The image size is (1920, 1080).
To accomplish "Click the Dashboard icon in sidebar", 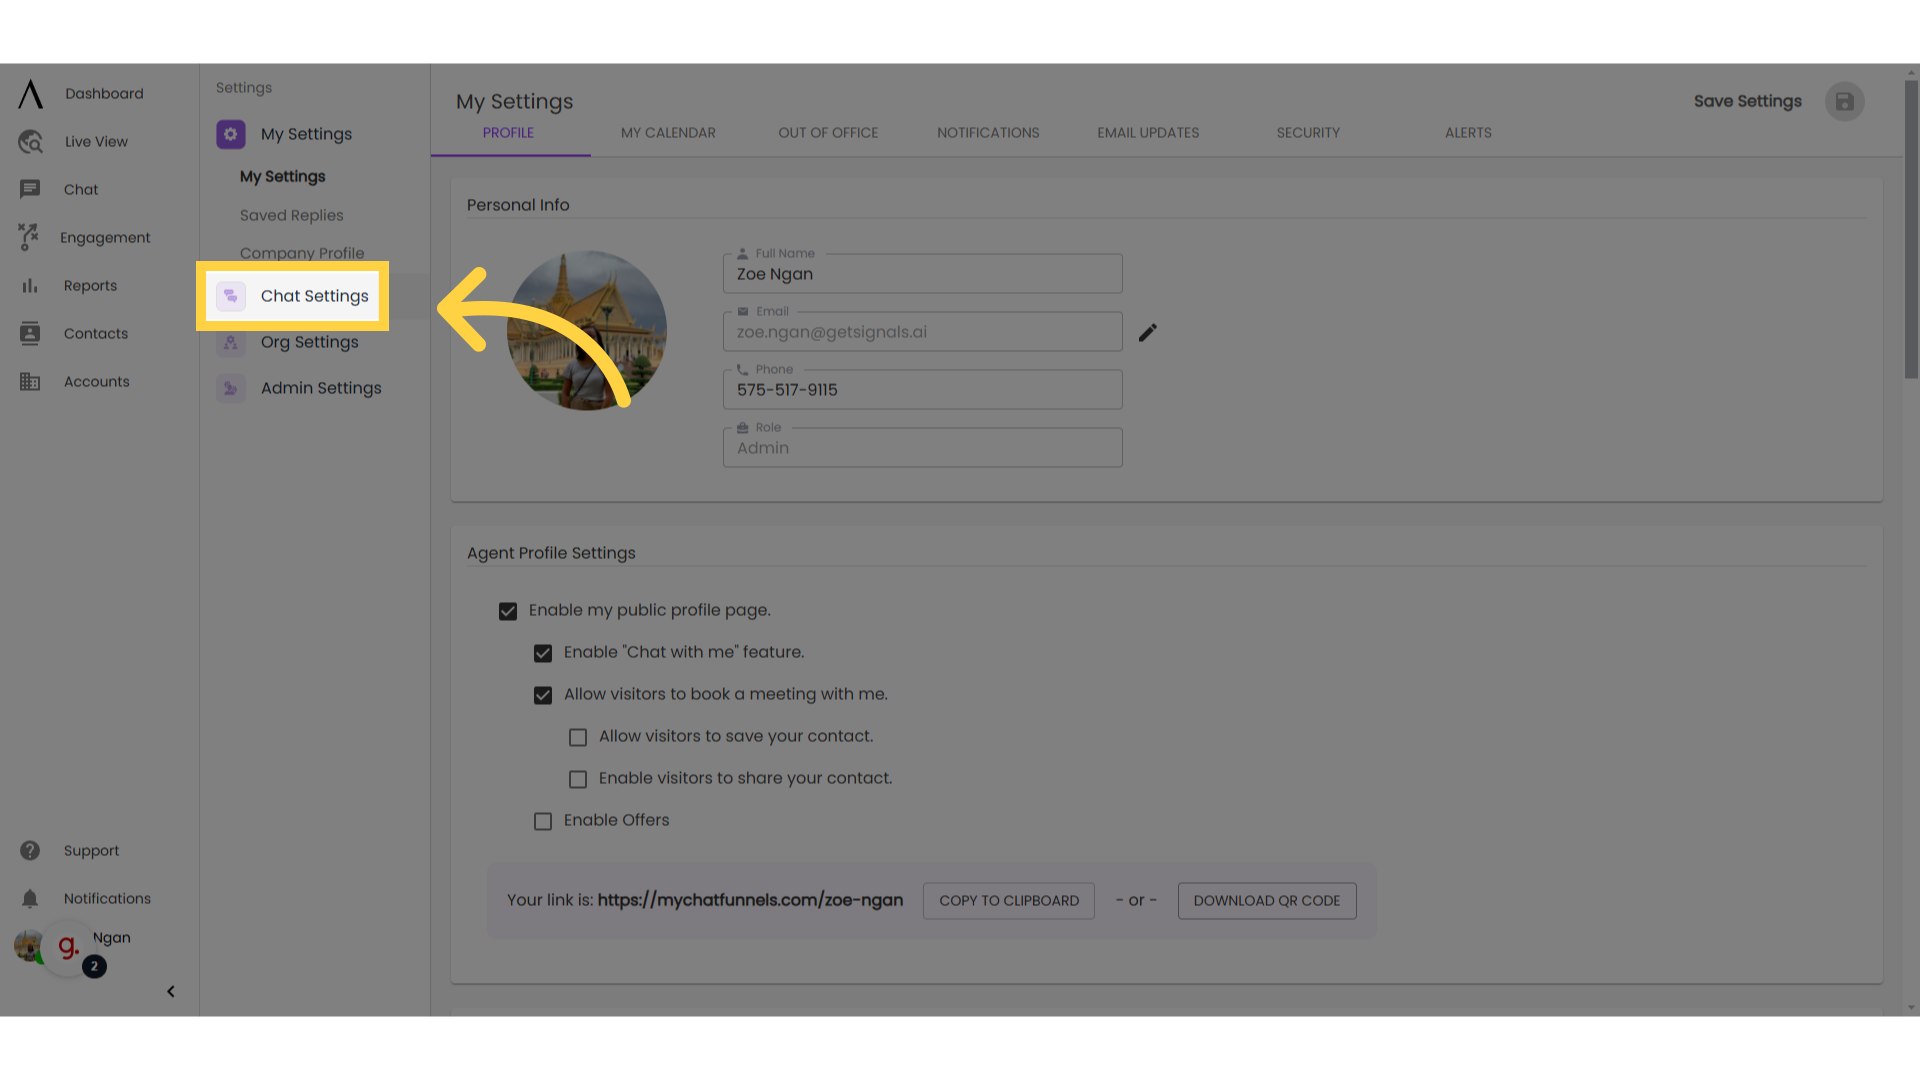I will coord(29,92).
